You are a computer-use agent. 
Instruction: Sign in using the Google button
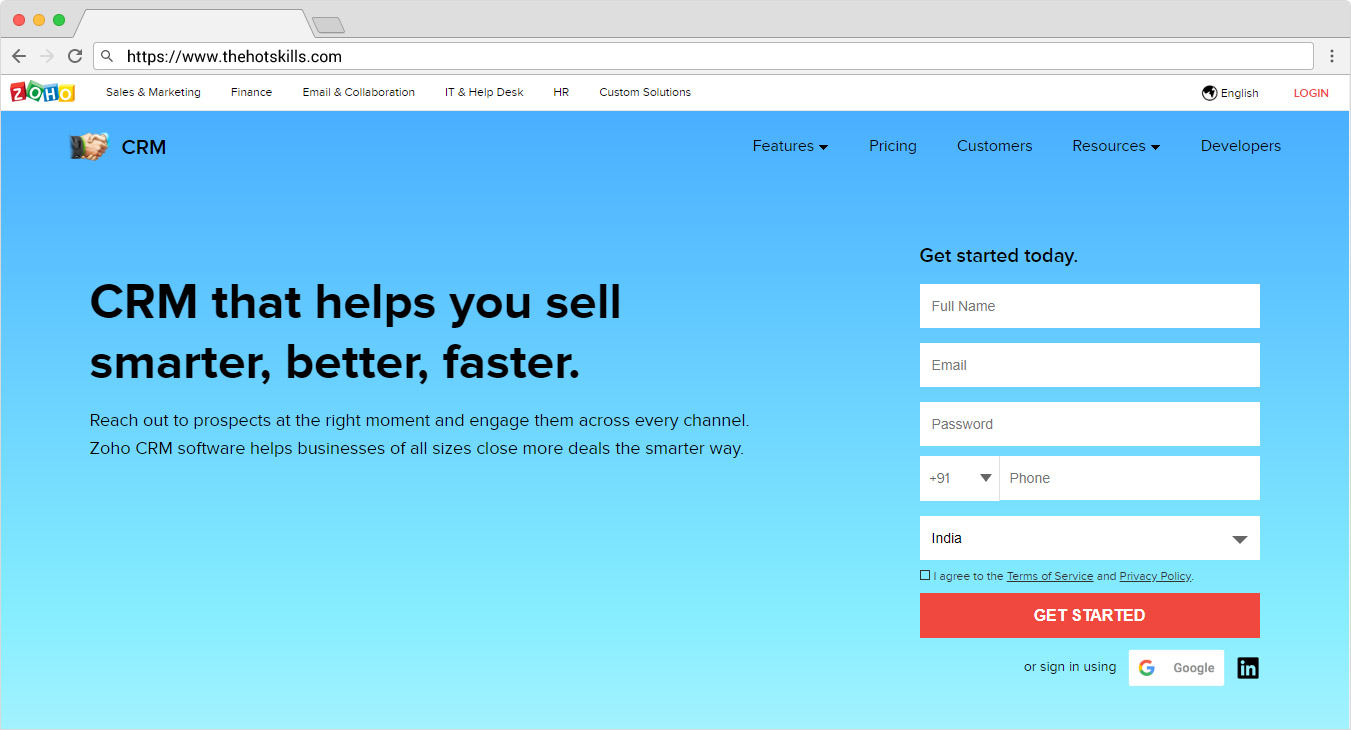click(1176, 668)
